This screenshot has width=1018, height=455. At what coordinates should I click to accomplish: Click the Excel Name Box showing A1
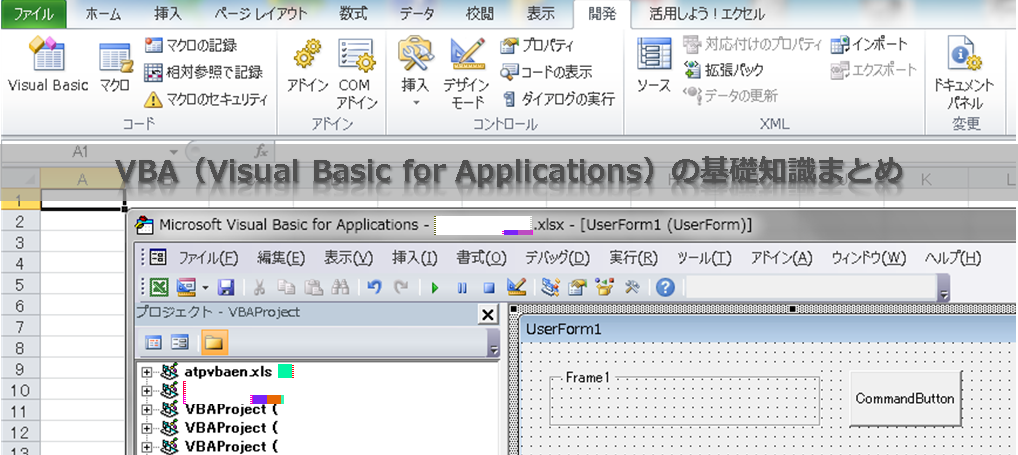tap(90, 152)
